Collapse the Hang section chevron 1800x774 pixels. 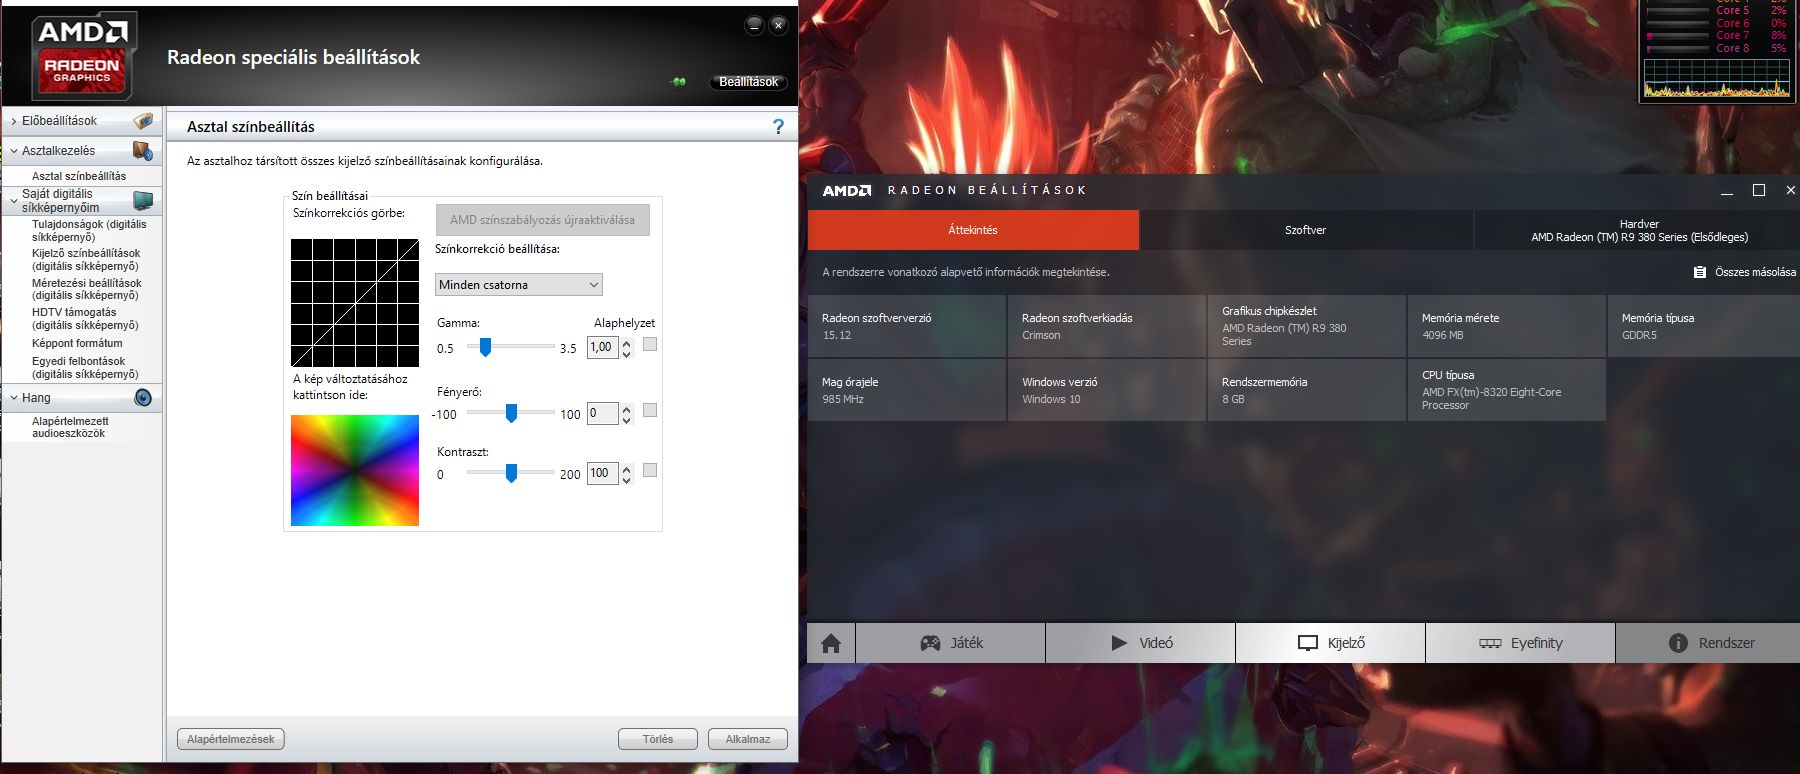pyautogui.click(x=13, y=398)
